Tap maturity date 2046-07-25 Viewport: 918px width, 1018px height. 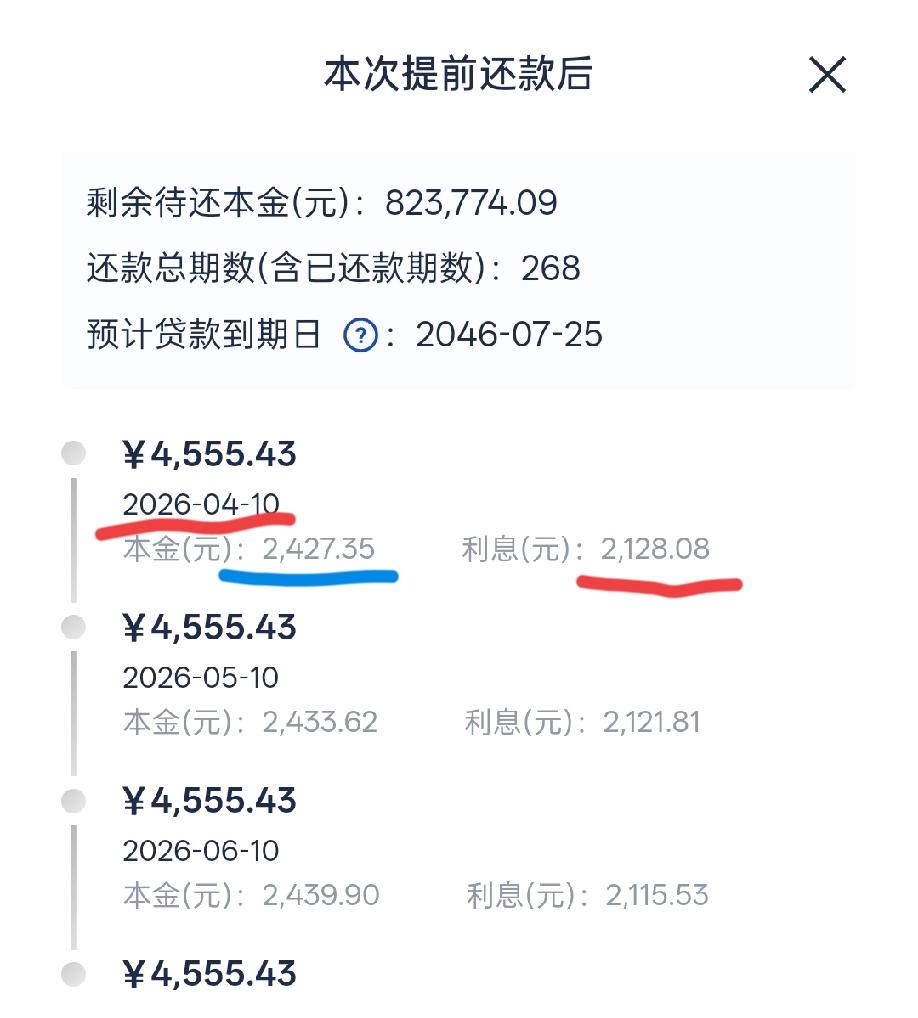click(509, 334)
